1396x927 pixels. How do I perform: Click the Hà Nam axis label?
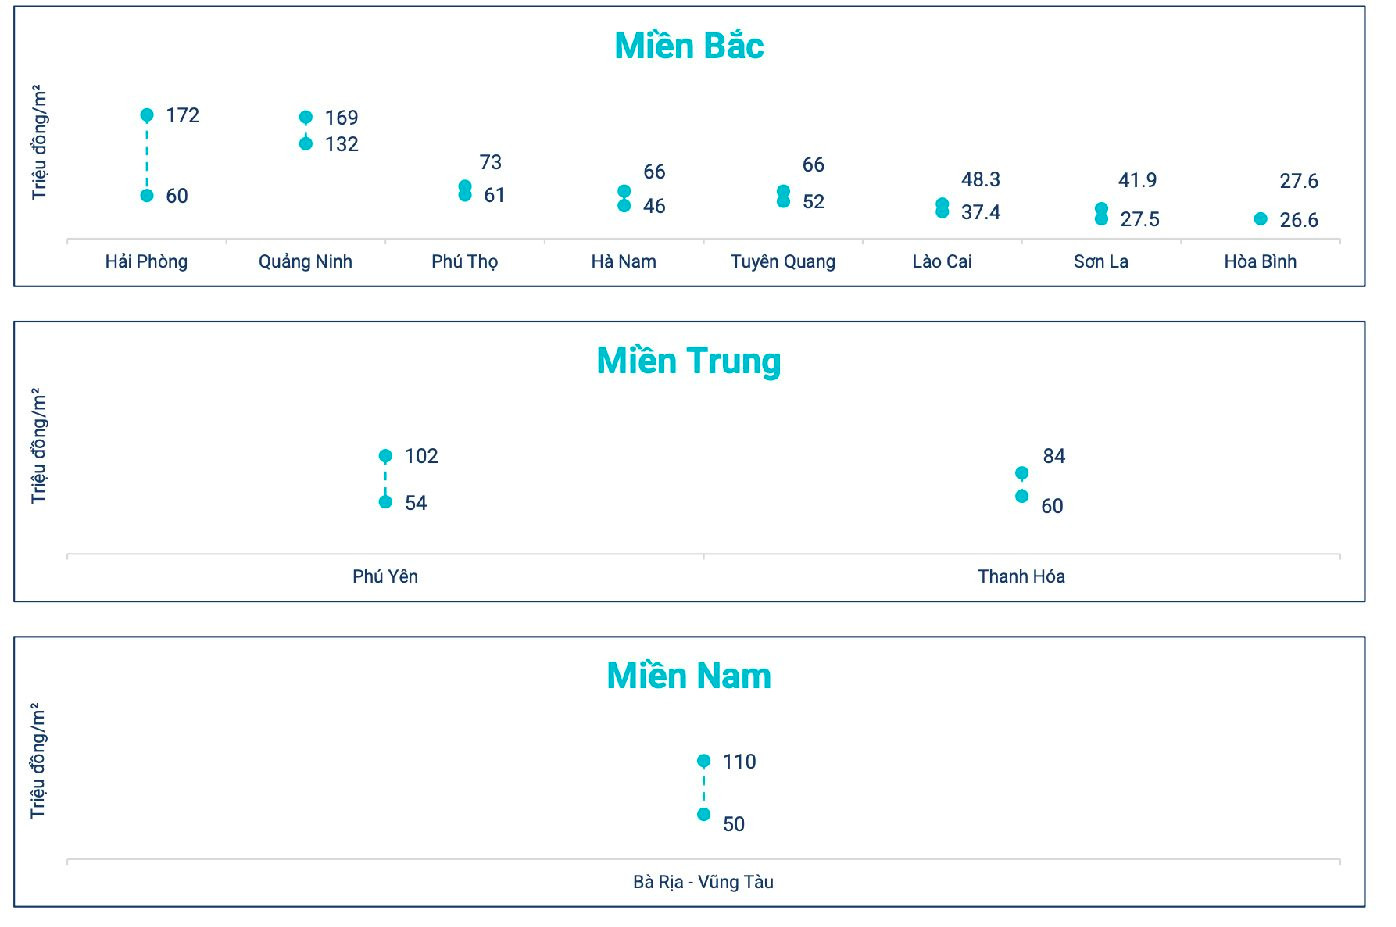(x=623, y=262)
